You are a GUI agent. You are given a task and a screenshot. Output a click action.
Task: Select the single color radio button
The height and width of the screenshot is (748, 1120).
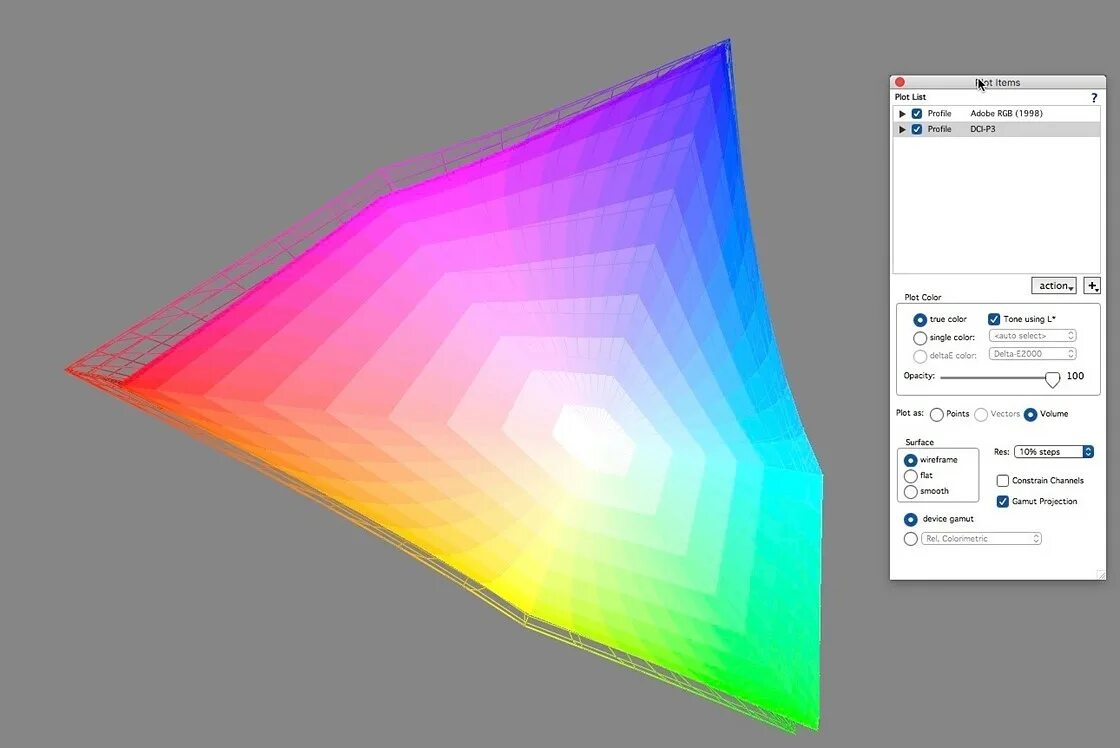click(x=920, y=338)
